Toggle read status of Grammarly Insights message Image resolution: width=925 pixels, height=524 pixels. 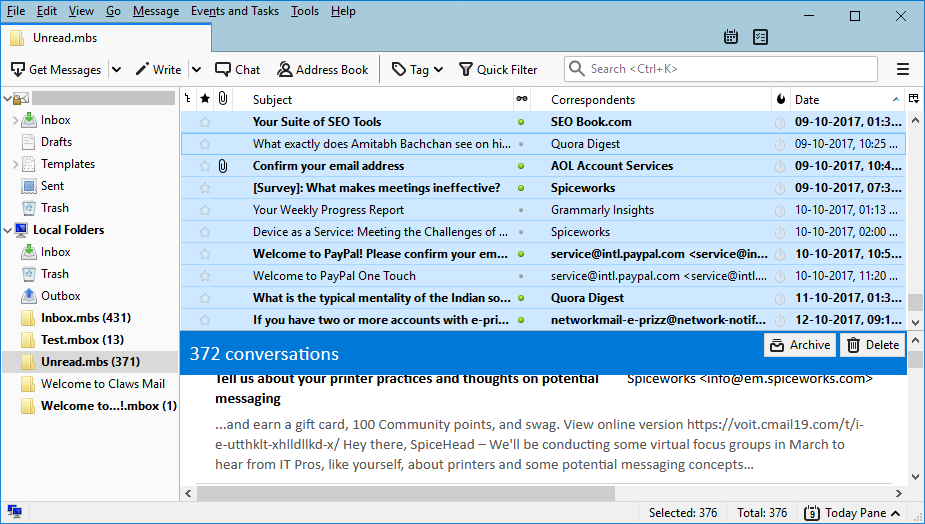521,210
